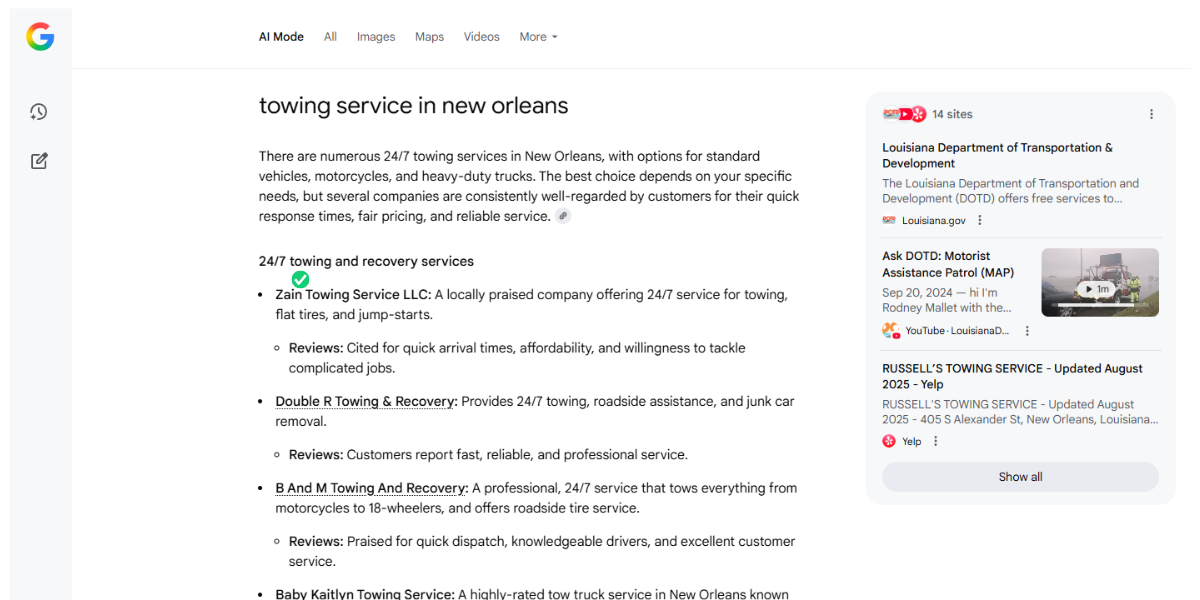The image size is (1200, 600).
Task: Open AI Mode history icon
Action: 39,112
